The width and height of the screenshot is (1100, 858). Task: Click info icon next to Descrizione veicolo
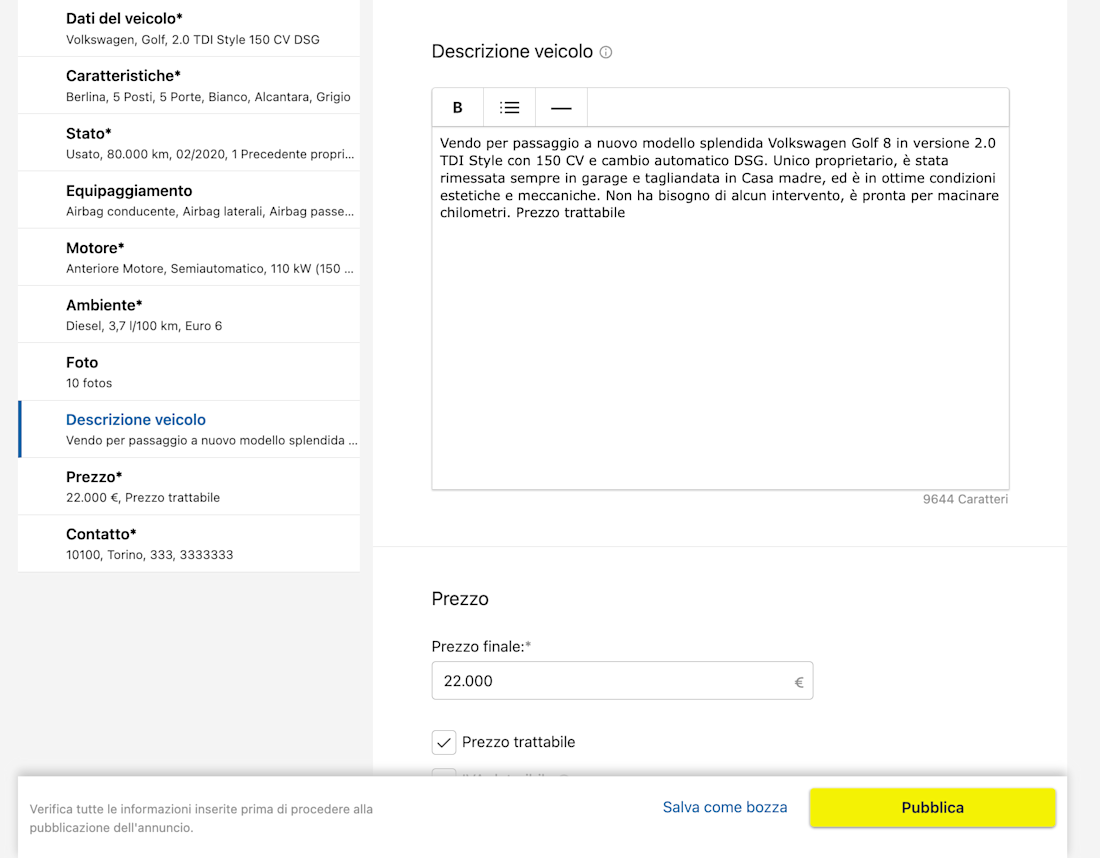coord(606,52)
